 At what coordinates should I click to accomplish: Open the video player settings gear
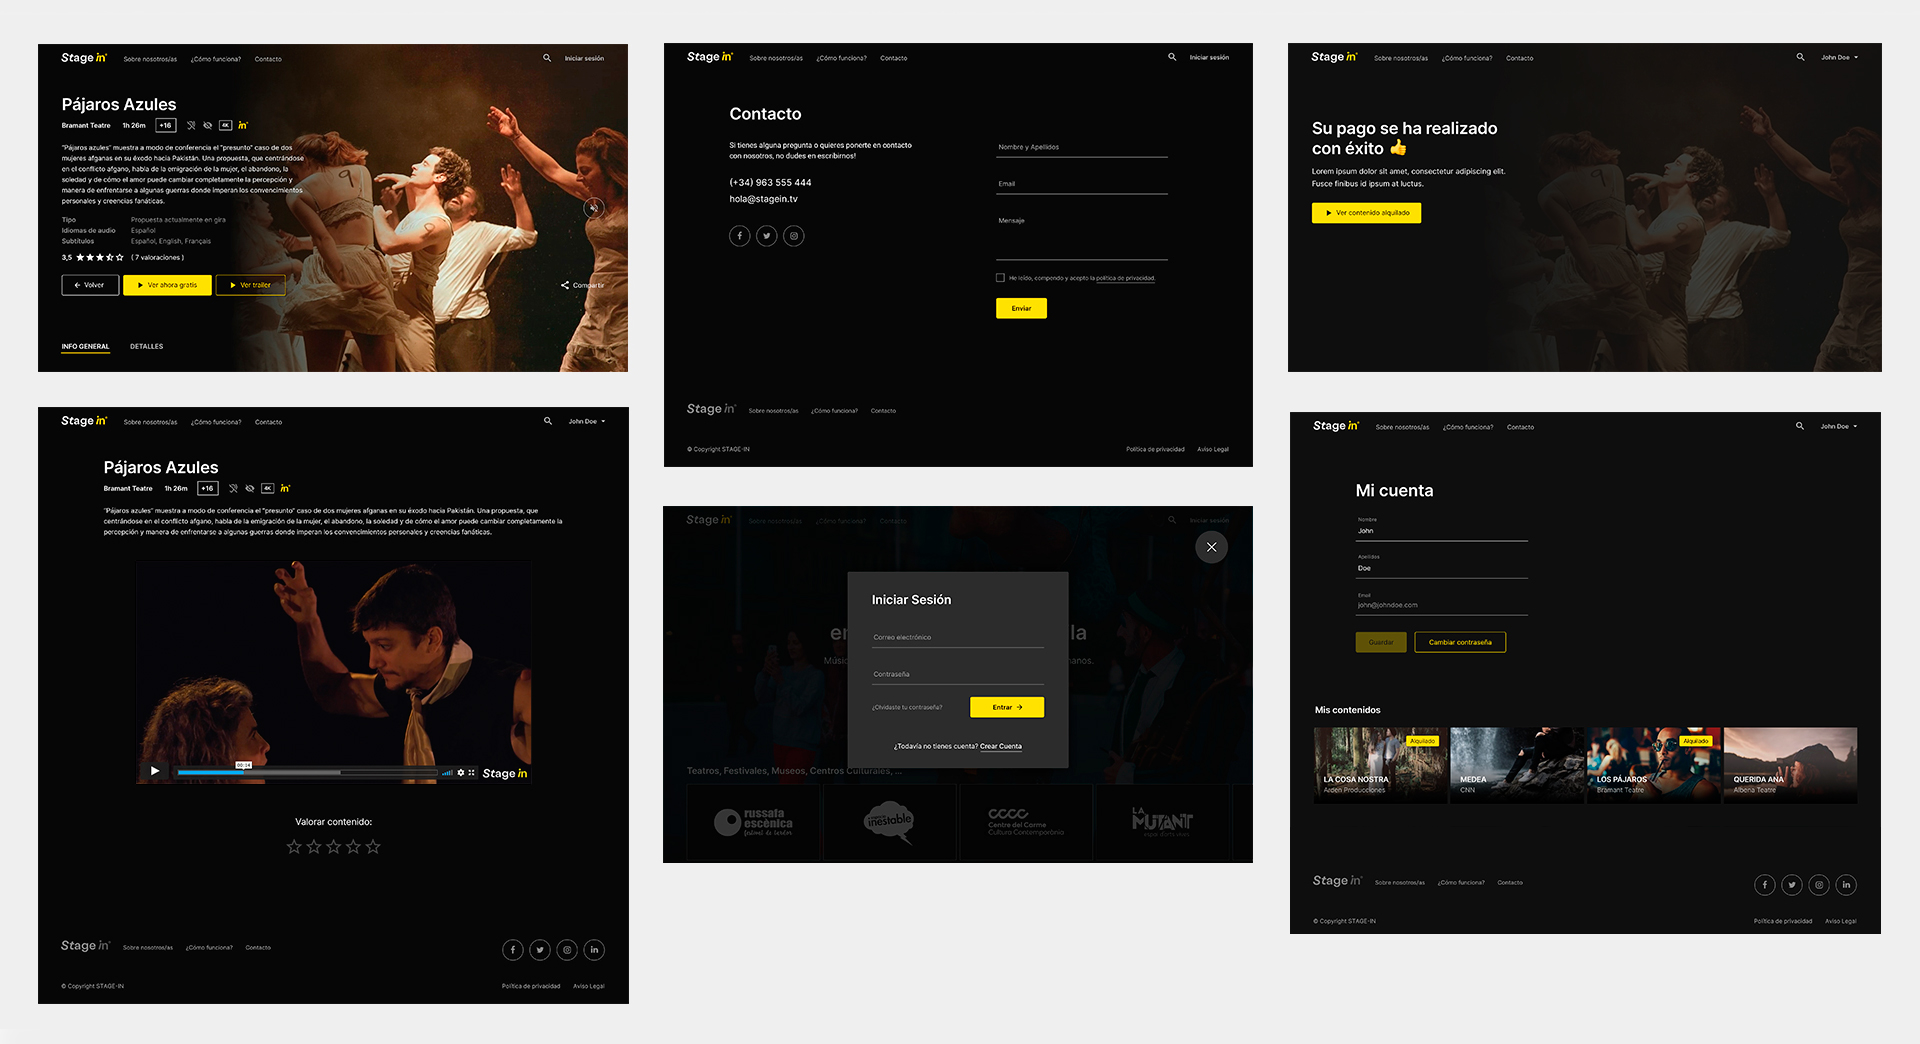coord(461,773)
